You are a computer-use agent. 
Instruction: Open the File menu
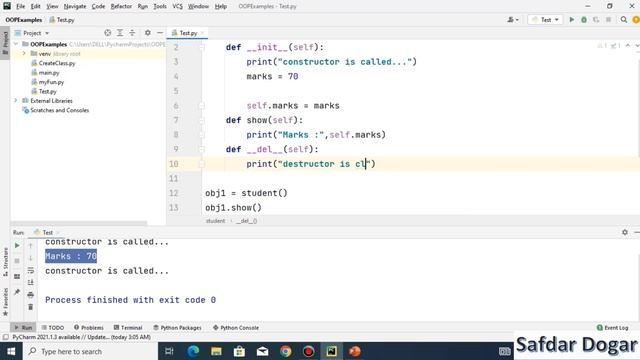[x=20, y=7]
